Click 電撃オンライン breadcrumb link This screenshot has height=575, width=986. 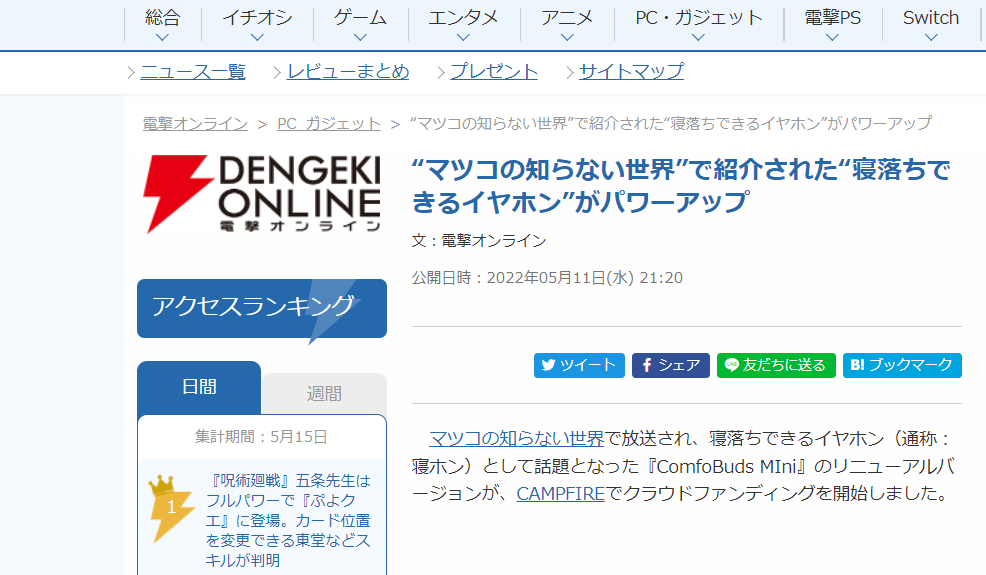tap(195, 124)
